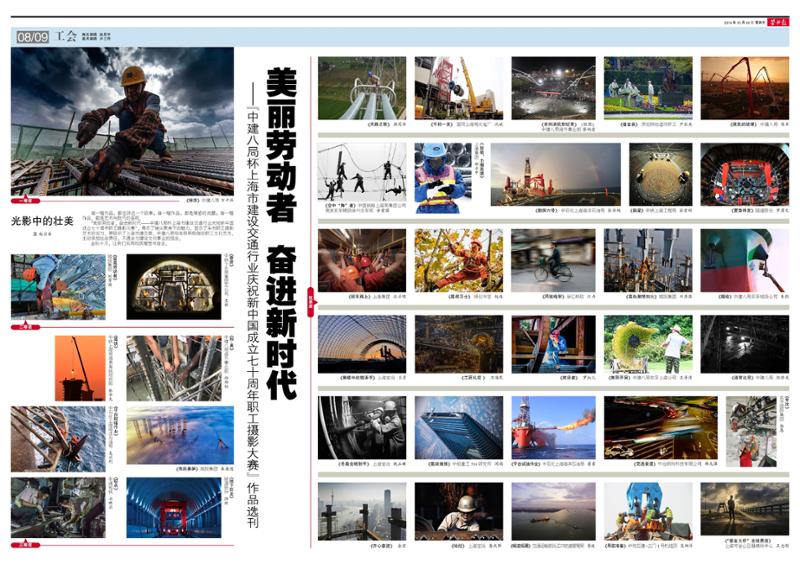Open the sunflower sculpture gardener photo
This screenshot has height=564, width=800.
pos(648,345)
